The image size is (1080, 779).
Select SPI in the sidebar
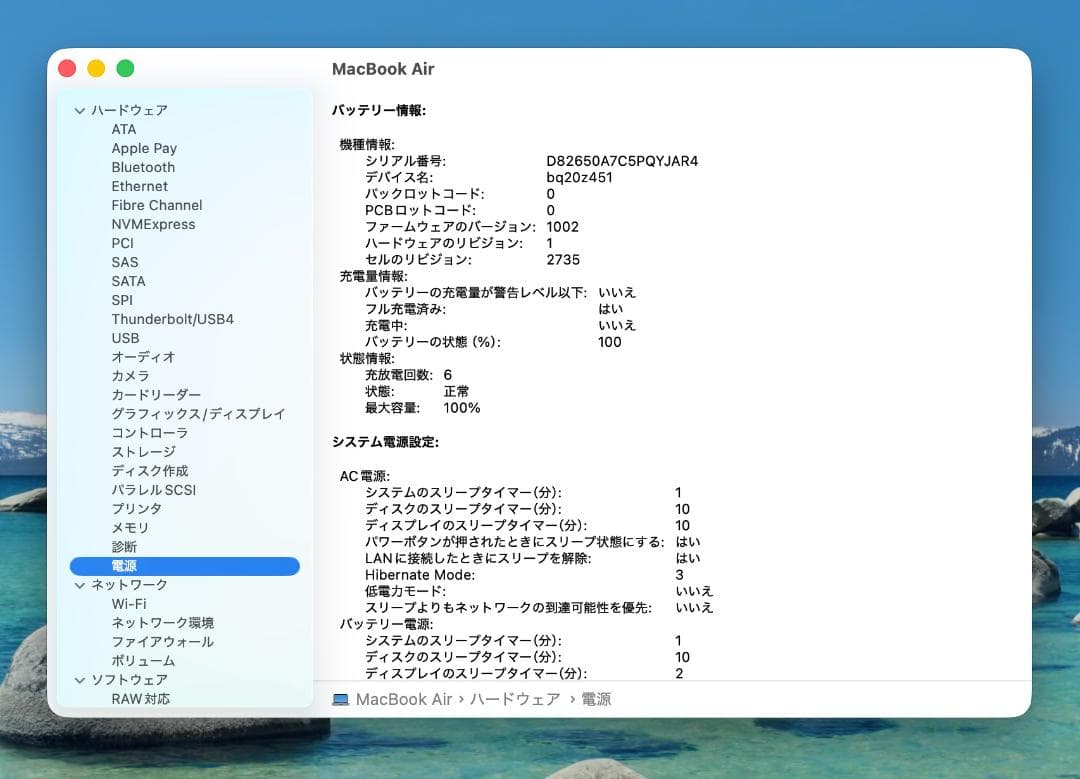(122, 300)
